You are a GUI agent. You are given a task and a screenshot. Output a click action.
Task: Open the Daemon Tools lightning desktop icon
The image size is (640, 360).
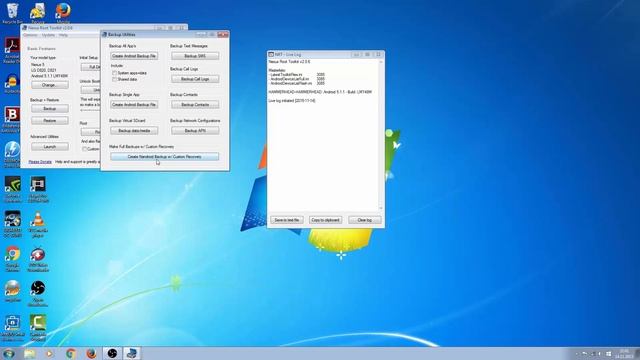tap(12, 153)
